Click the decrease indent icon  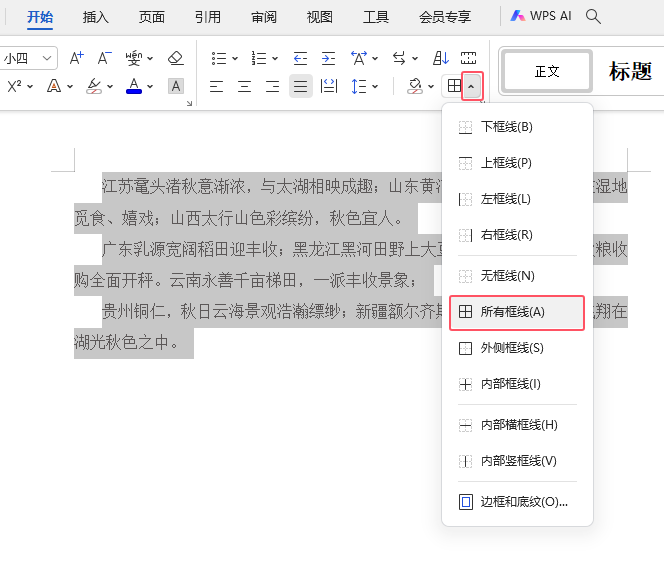tap(300, 58)
